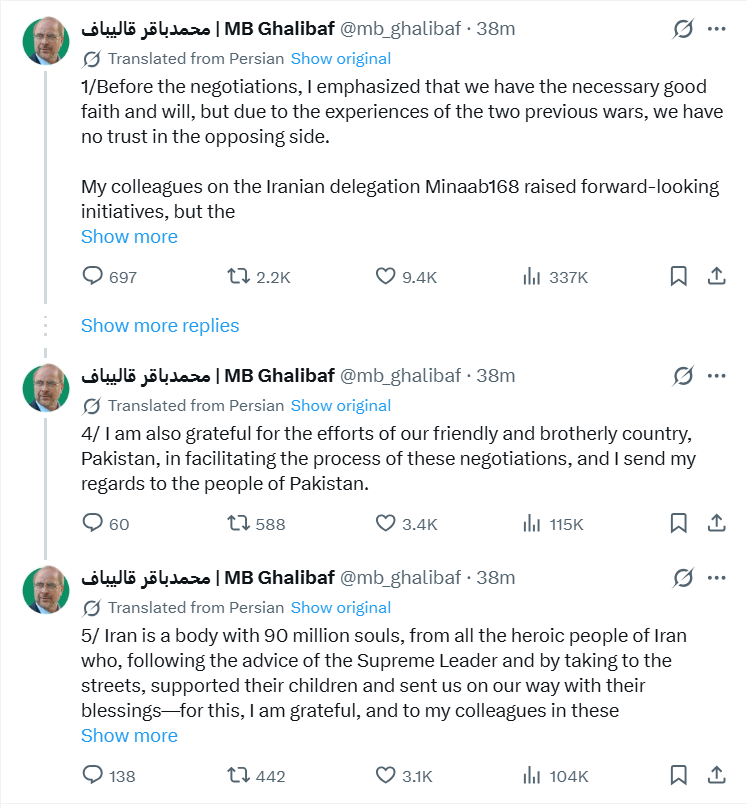747x808 pixels.
Task: View analytics showing 337K views
Action: pyautogui.click(x=532, y=276)
